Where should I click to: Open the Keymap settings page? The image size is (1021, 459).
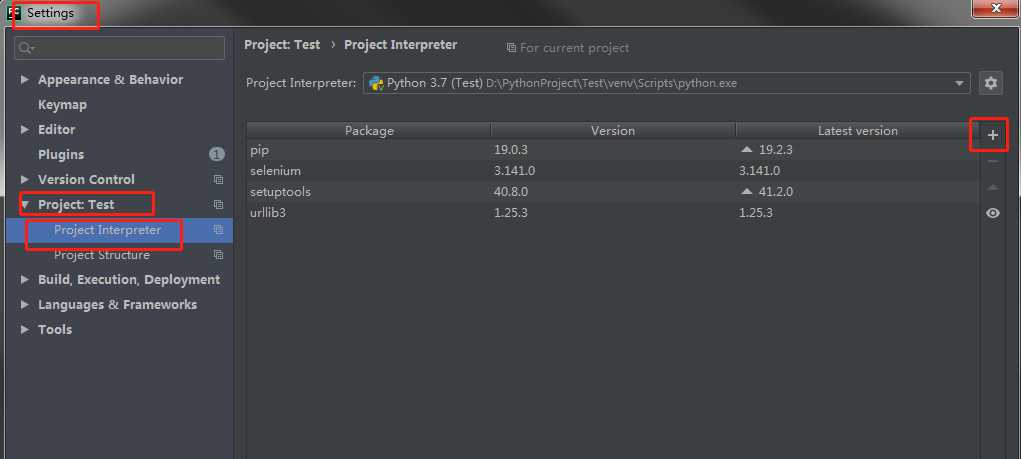click(x=63, y=105)
